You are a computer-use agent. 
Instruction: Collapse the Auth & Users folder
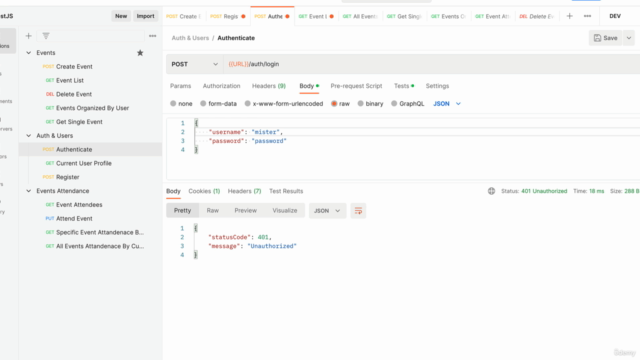click(x=29, y=136)
